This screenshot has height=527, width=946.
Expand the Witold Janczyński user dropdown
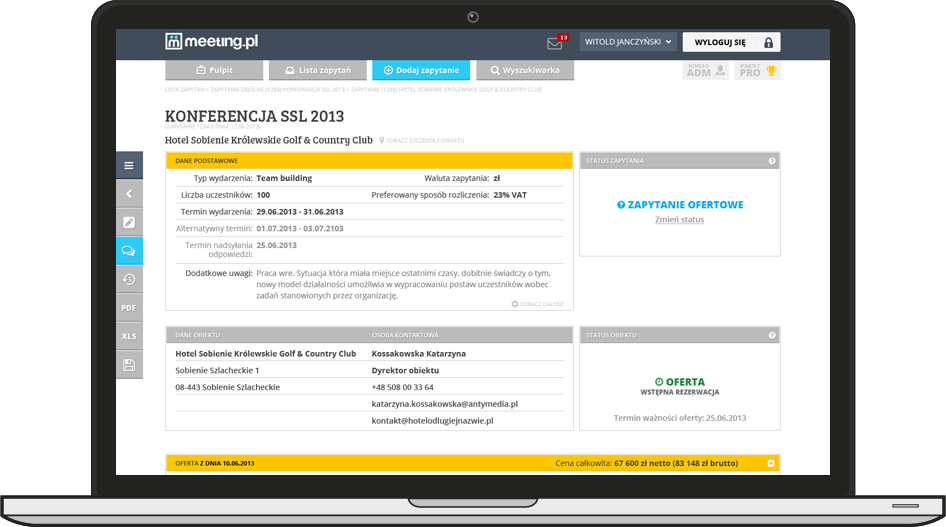tap(628, 42)
